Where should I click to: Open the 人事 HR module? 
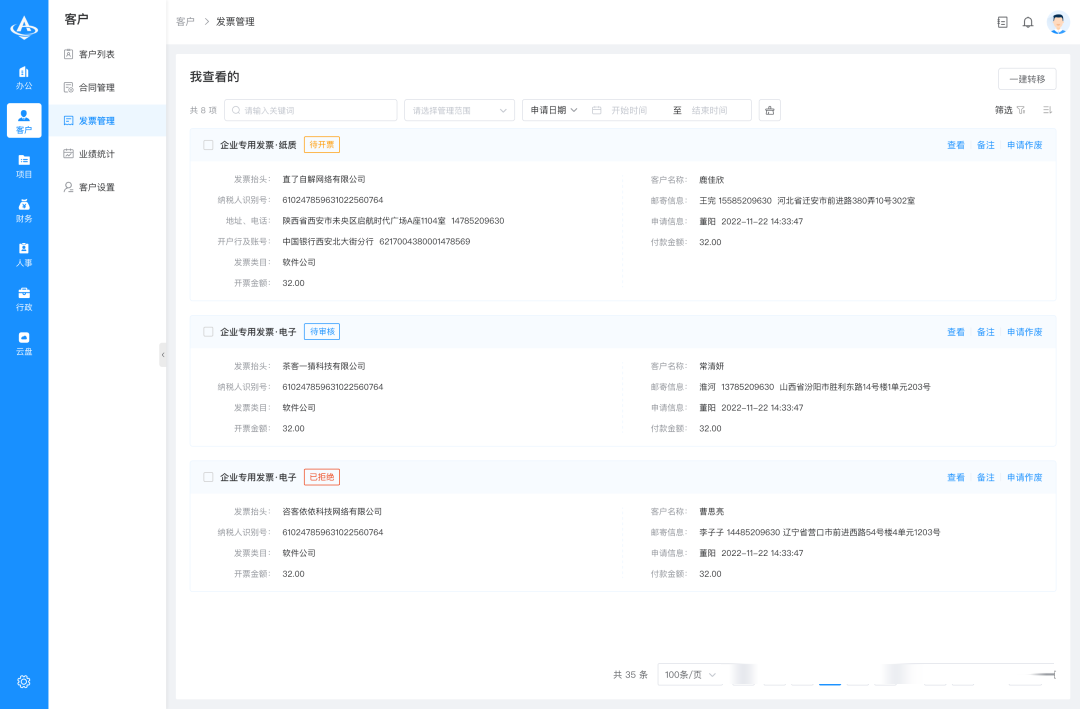24,254
